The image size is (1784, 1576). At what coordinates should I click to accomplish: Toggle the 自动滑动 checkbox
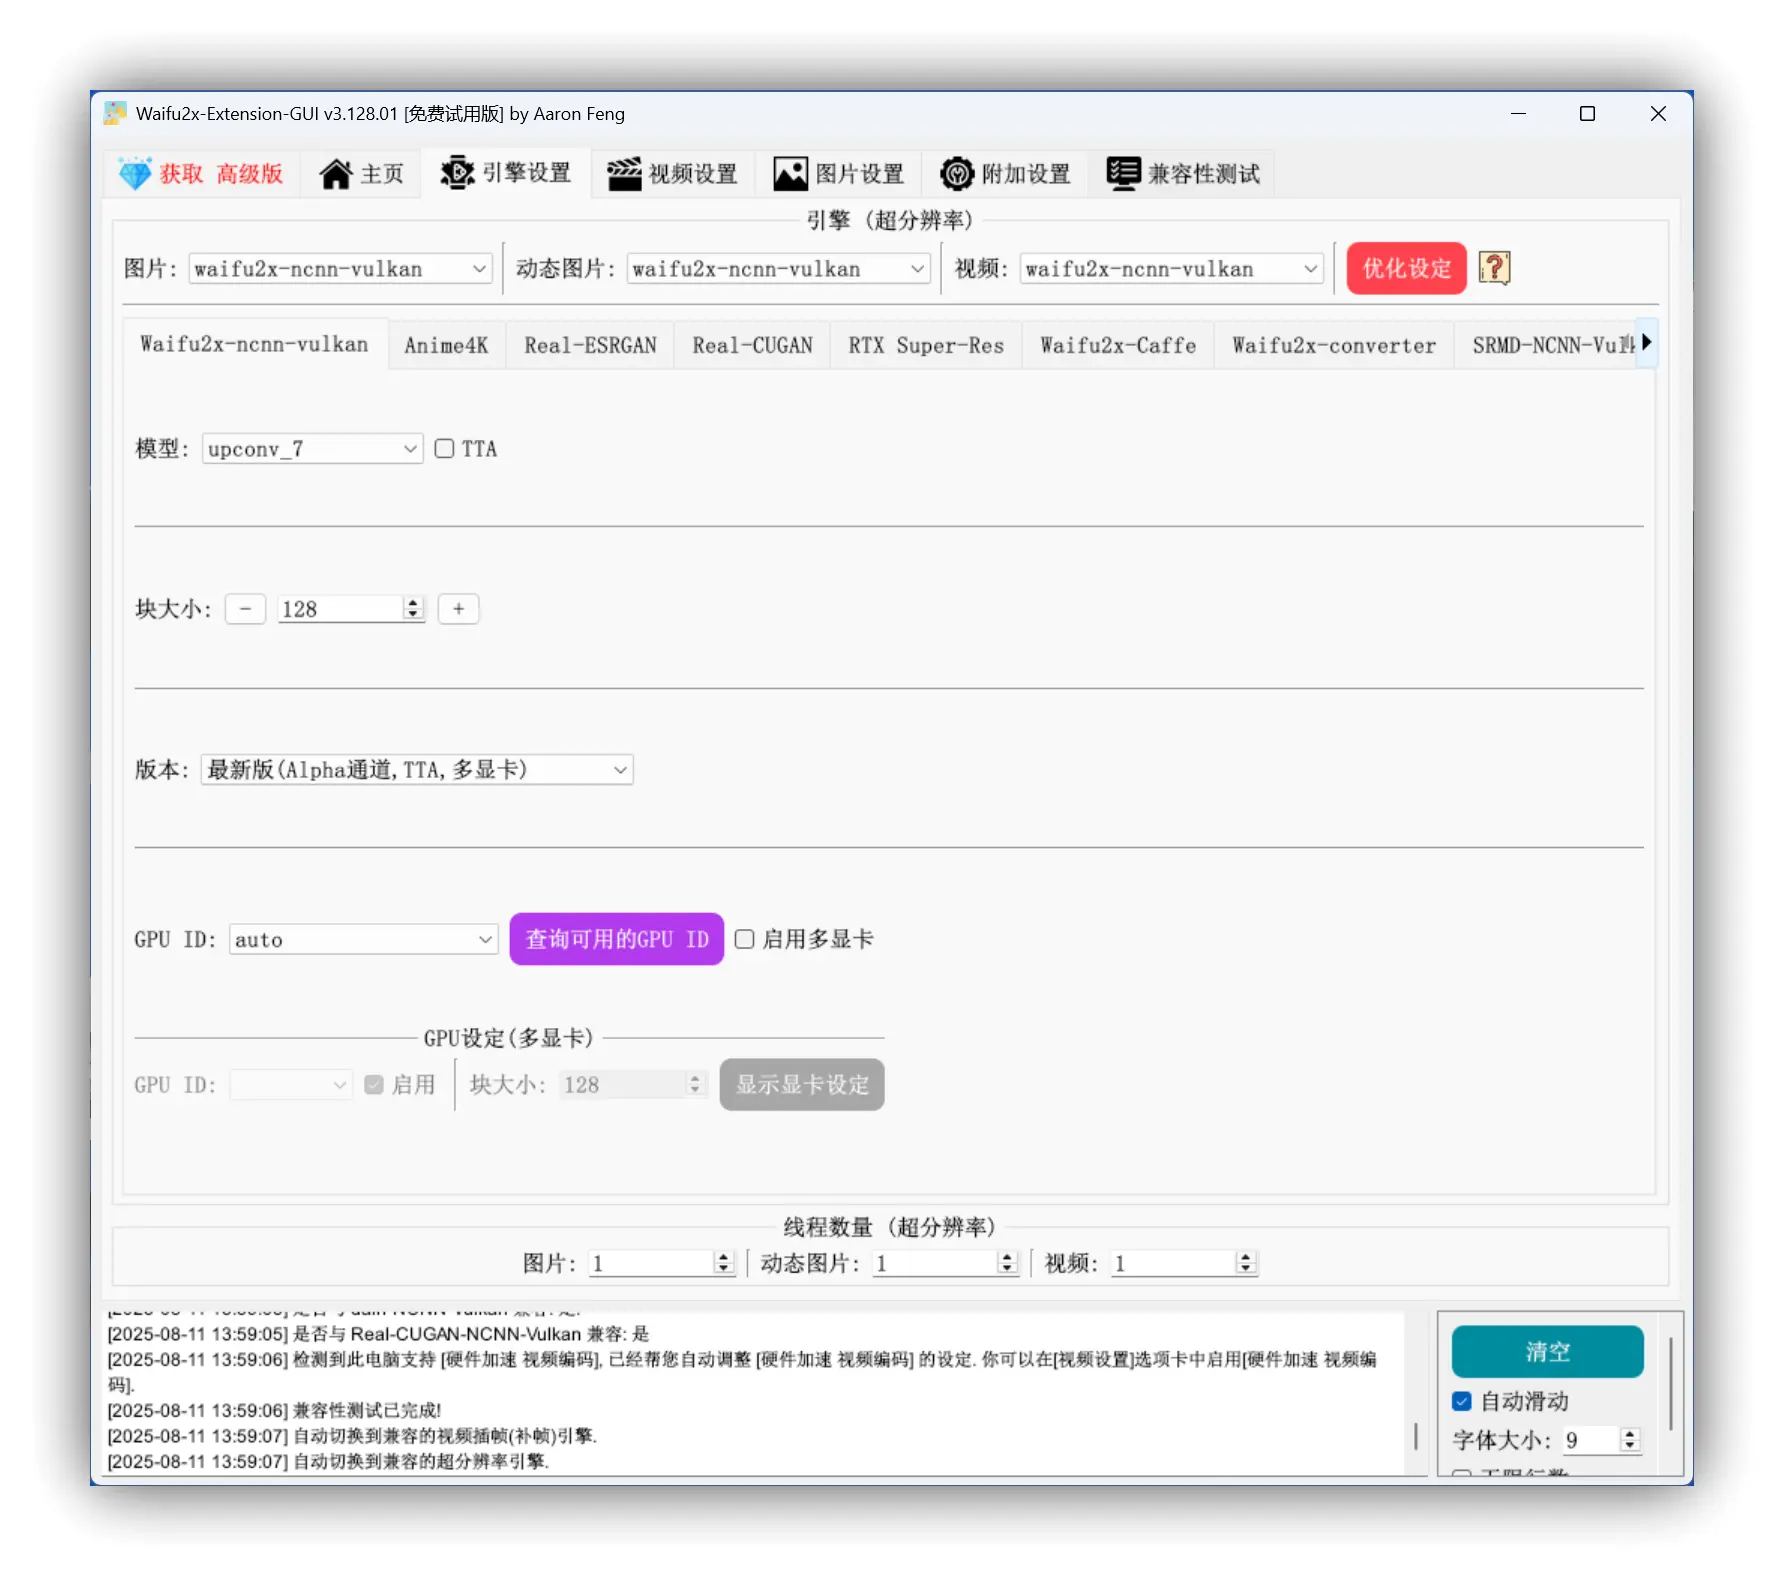[1462, 1401]
